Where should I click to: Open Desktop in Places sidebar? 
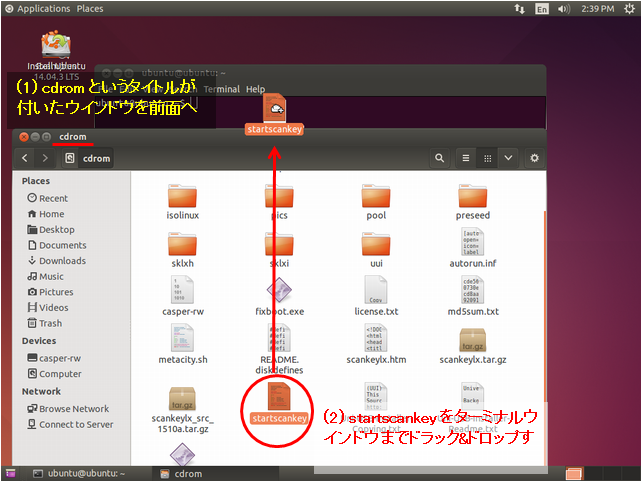pyautogui.click(x=51, y=229)
